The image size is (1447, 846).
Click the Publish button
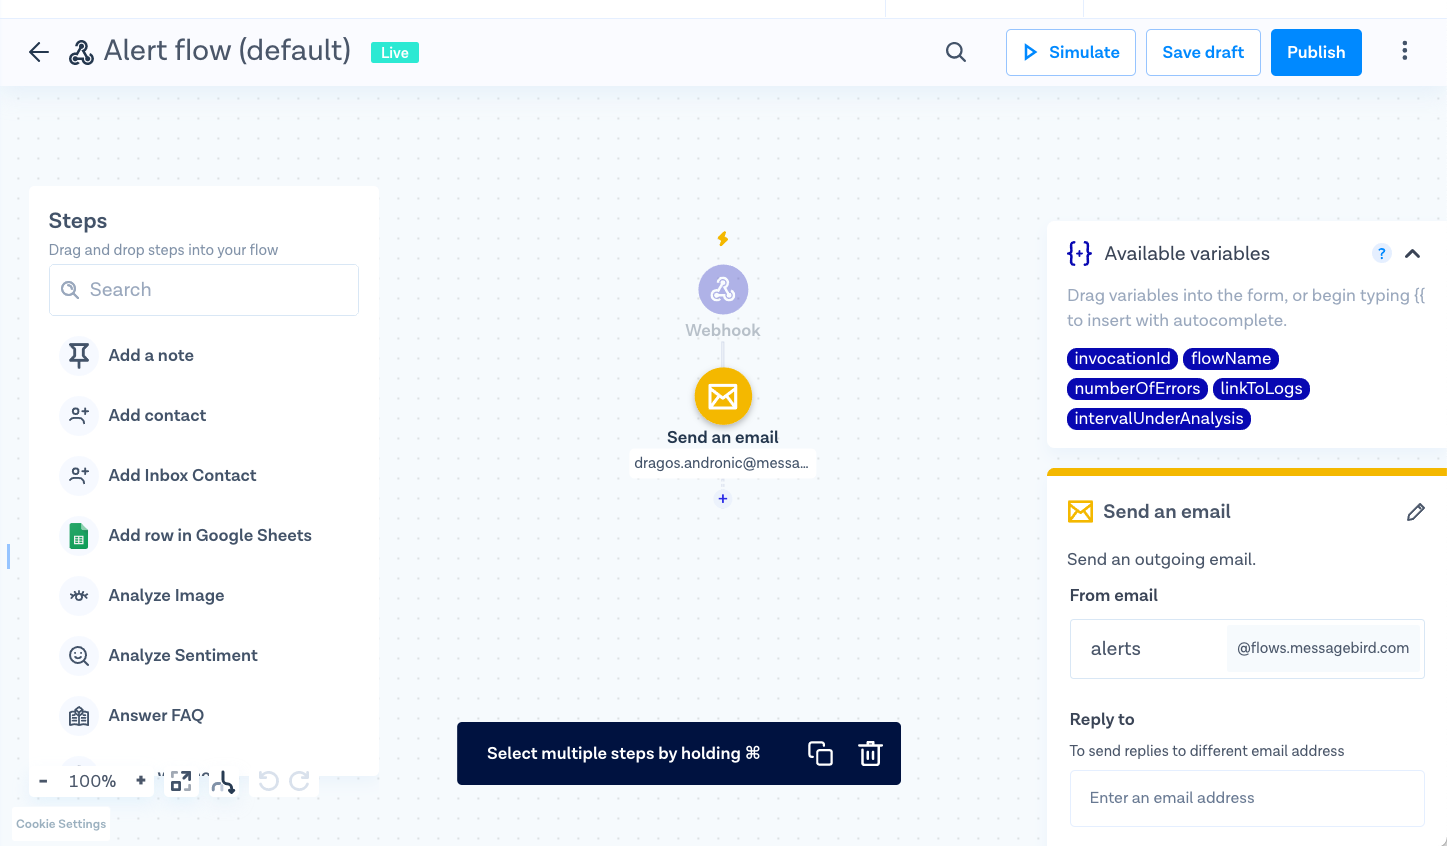(1315, 52)
